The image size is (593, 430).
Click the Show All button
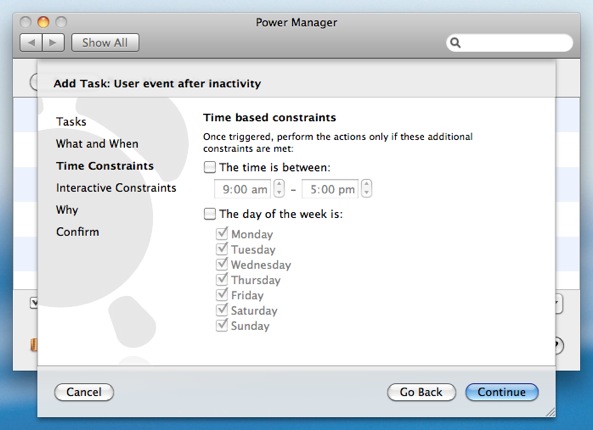[x=105, y=42]
